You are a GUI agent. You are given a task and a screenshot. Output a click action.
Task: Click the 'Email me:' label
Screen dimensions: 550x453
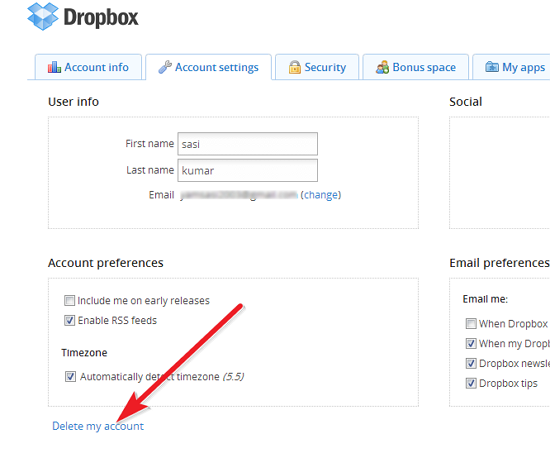485,299
